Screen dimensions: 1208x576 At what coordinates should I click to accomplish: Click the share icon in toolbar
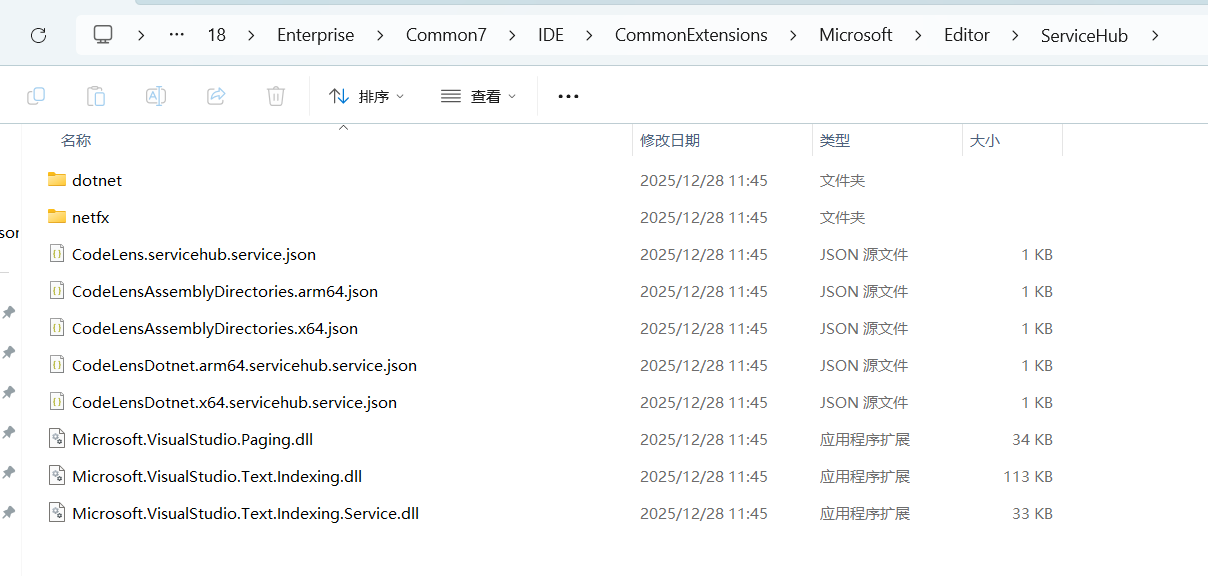[x=216, y=96]
